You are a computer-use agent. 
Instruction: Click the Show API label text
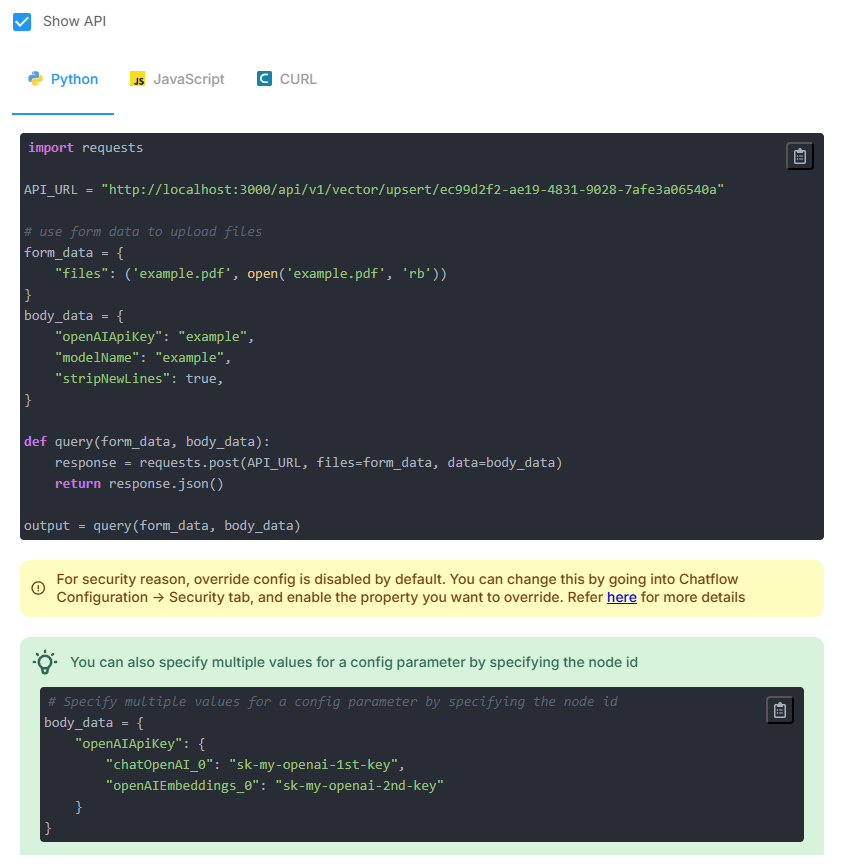74,22
